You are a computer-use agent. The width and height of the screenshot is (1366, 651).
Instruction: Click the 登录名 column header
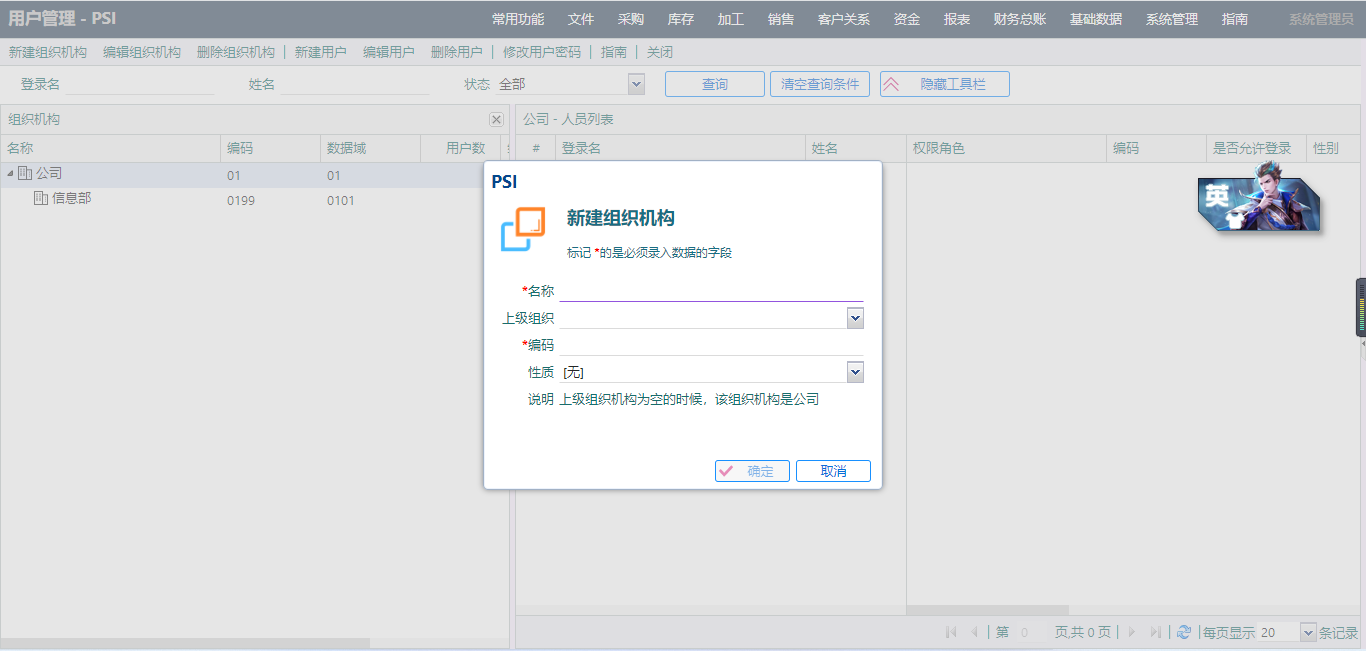[680, 148]
